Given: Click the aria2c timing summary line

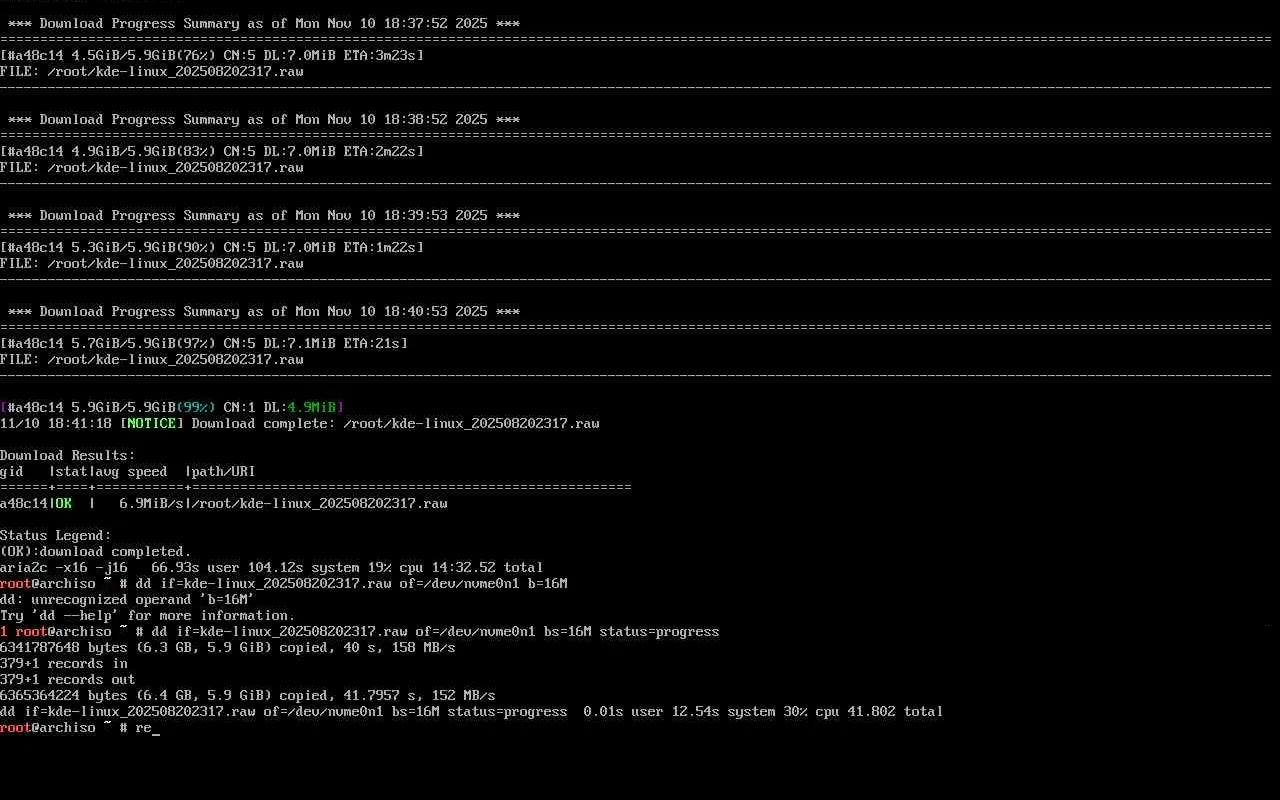Looking at the screenshot, I should point(271,567).
